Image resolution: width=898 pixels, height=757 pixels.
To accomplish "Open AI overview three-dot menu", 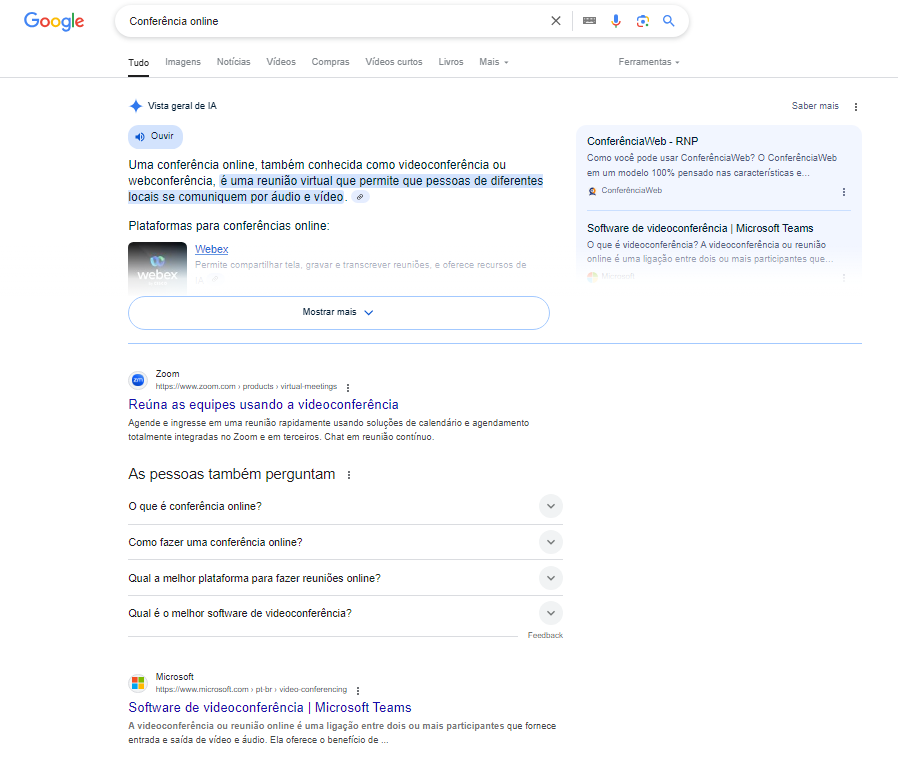I will [x=856, y=107].
